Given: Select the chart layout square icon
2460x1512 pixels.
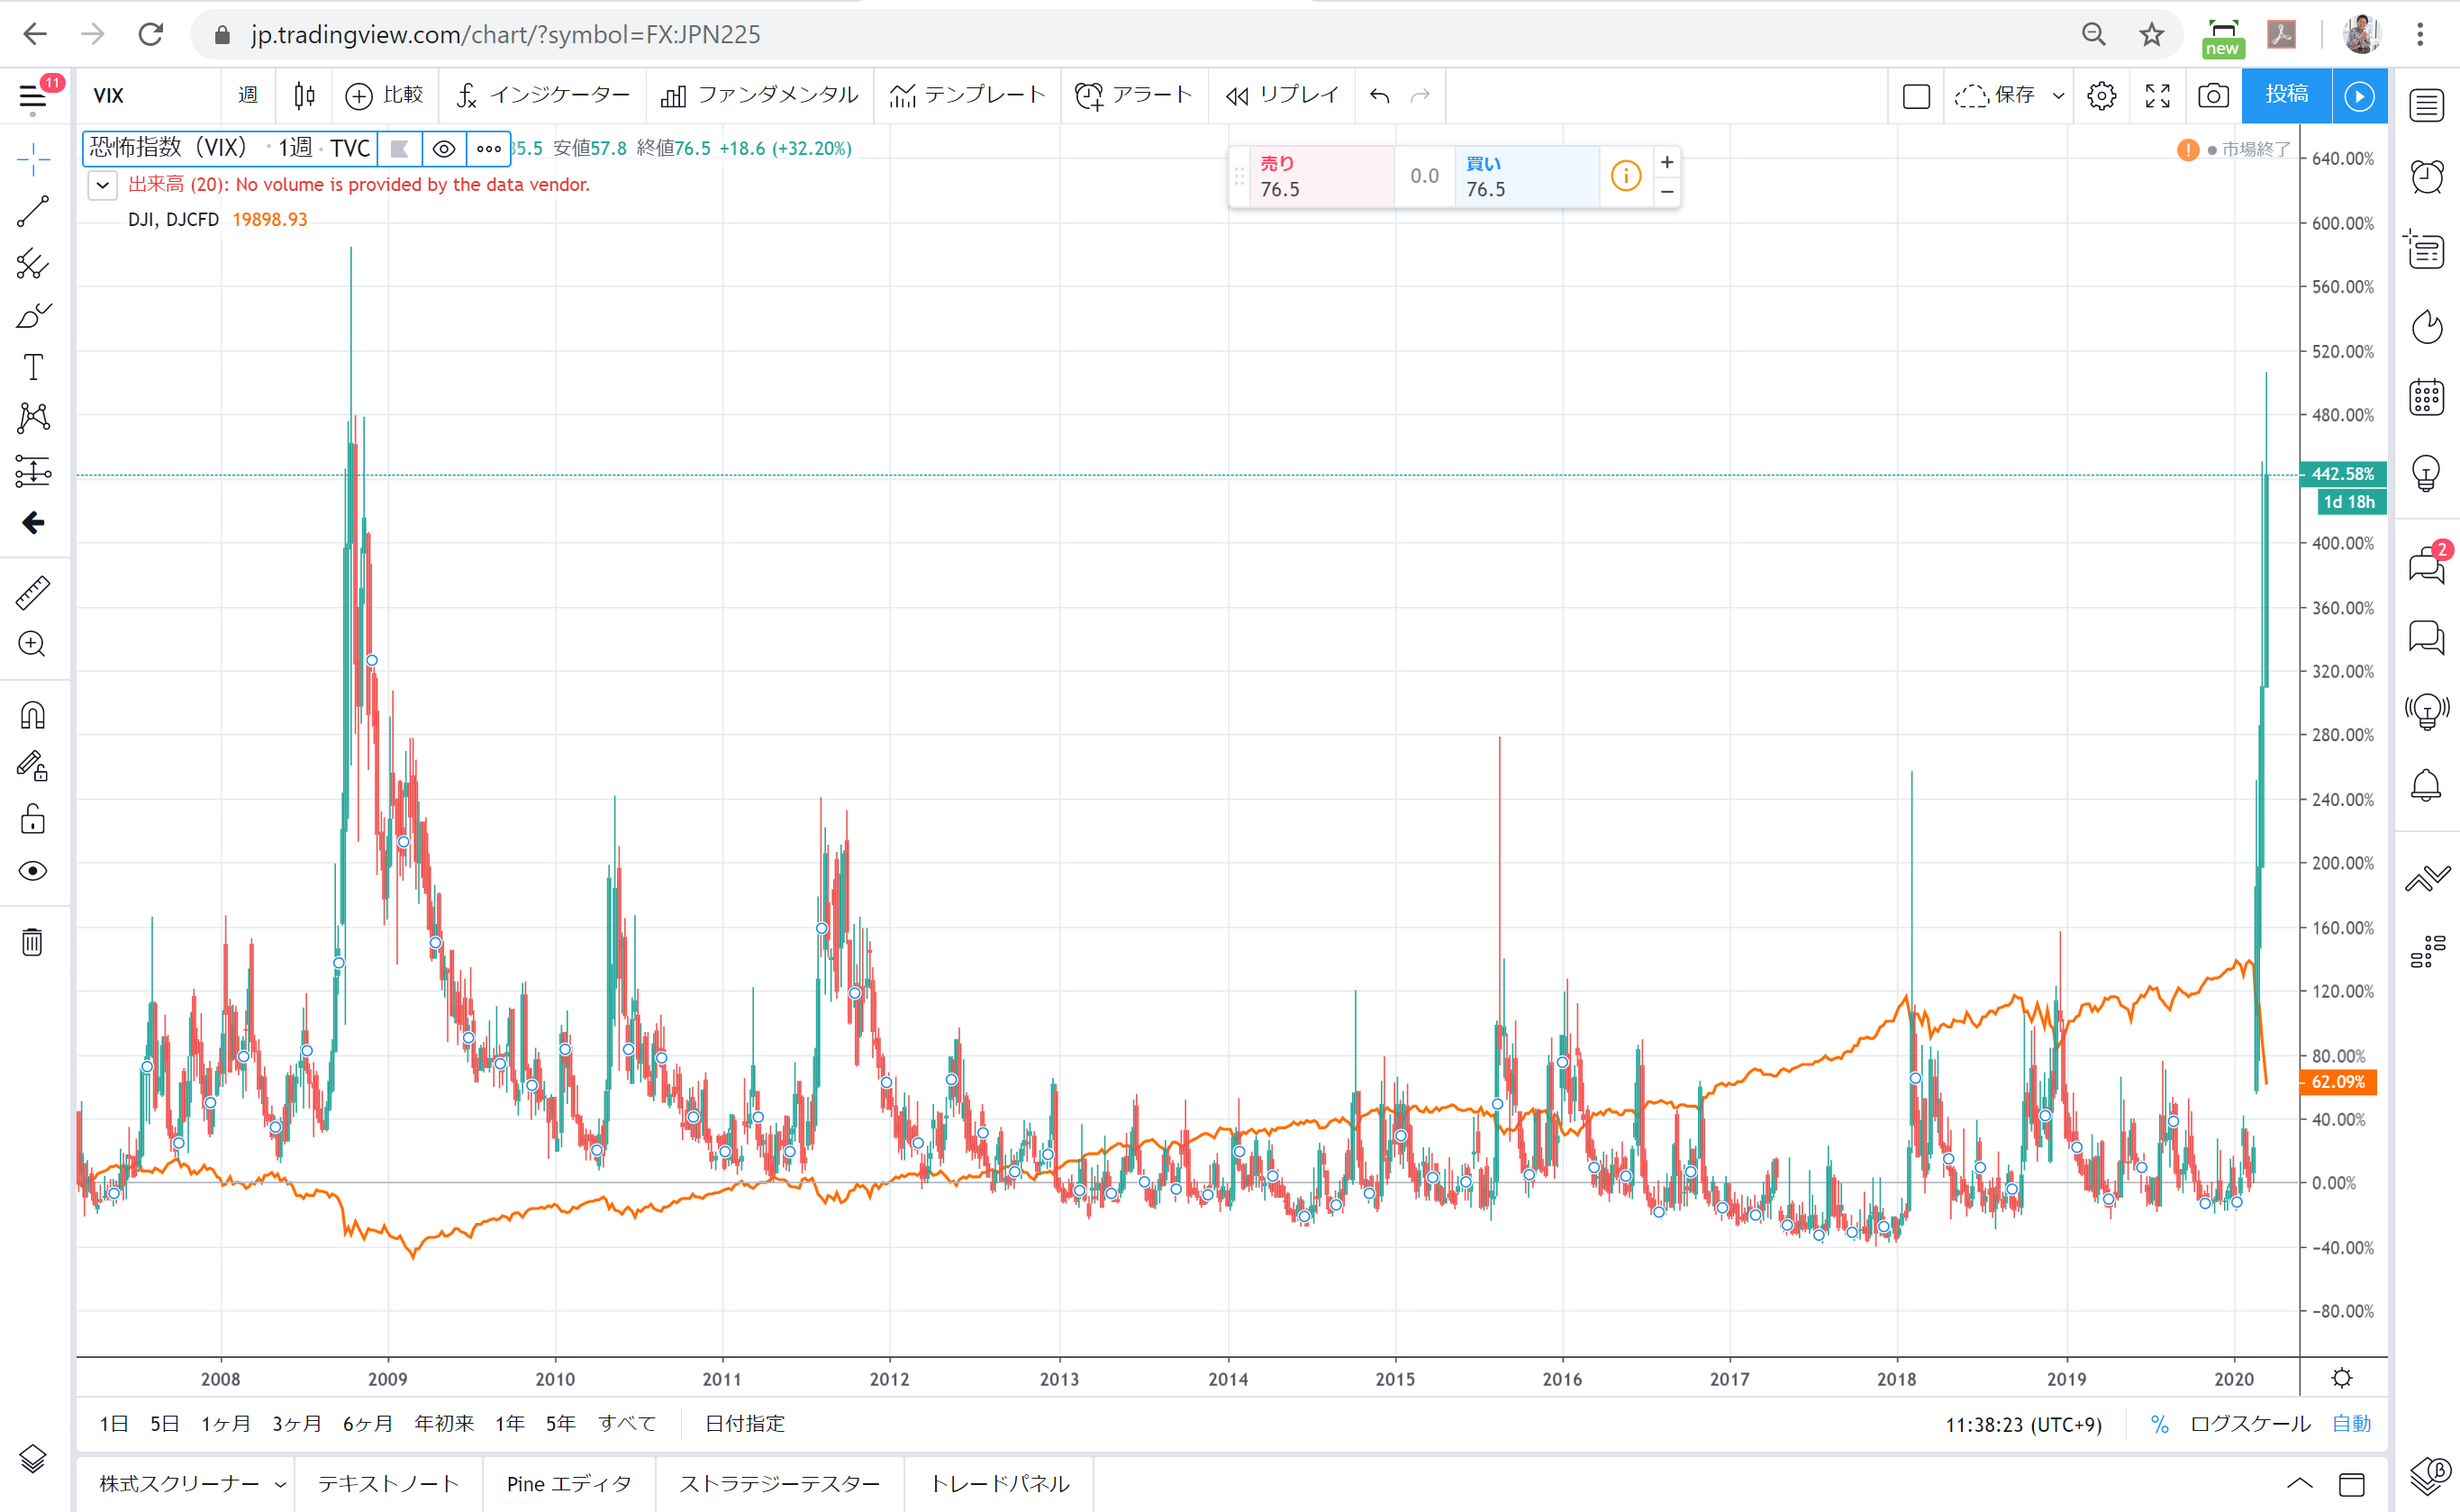Looking at the screenshot, I should [x=1916, y=96].
